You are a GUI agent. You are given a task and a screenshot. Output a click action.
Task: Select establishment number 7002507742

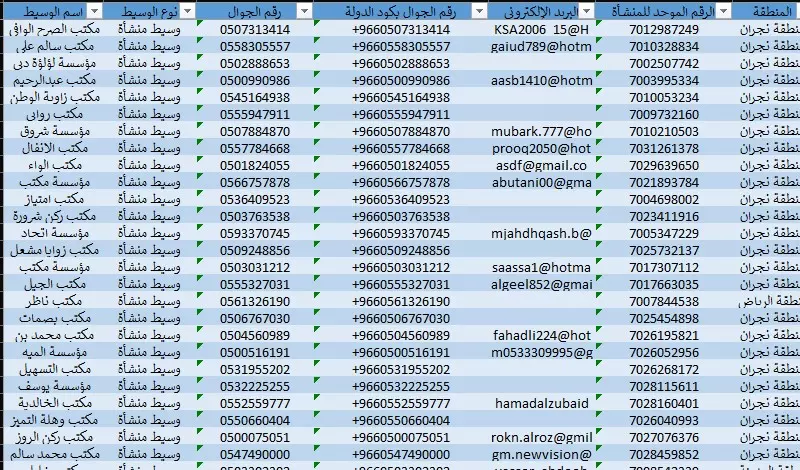[664, 63]
